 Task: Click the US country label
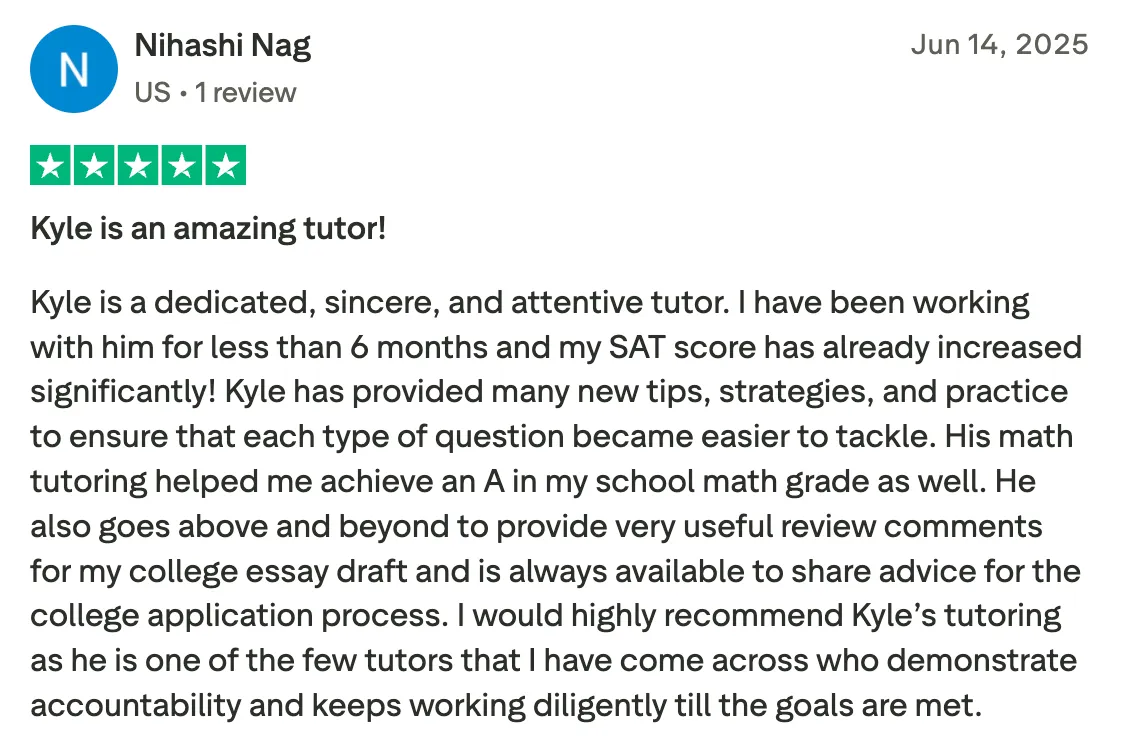[x=153, y=93]
